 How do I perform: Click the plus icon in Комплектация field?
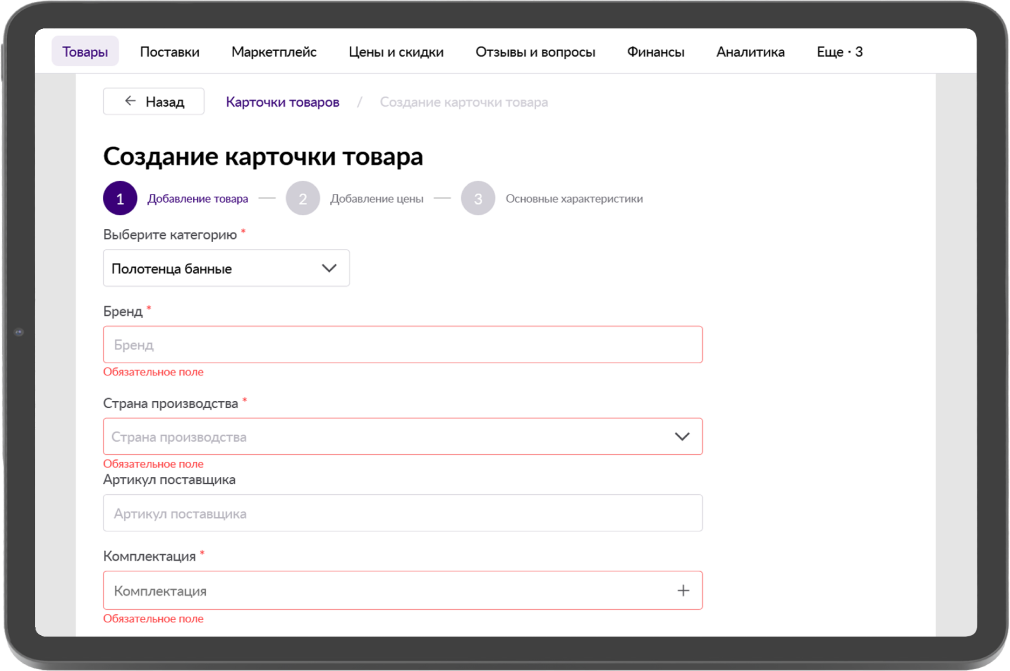pos(683,591)
